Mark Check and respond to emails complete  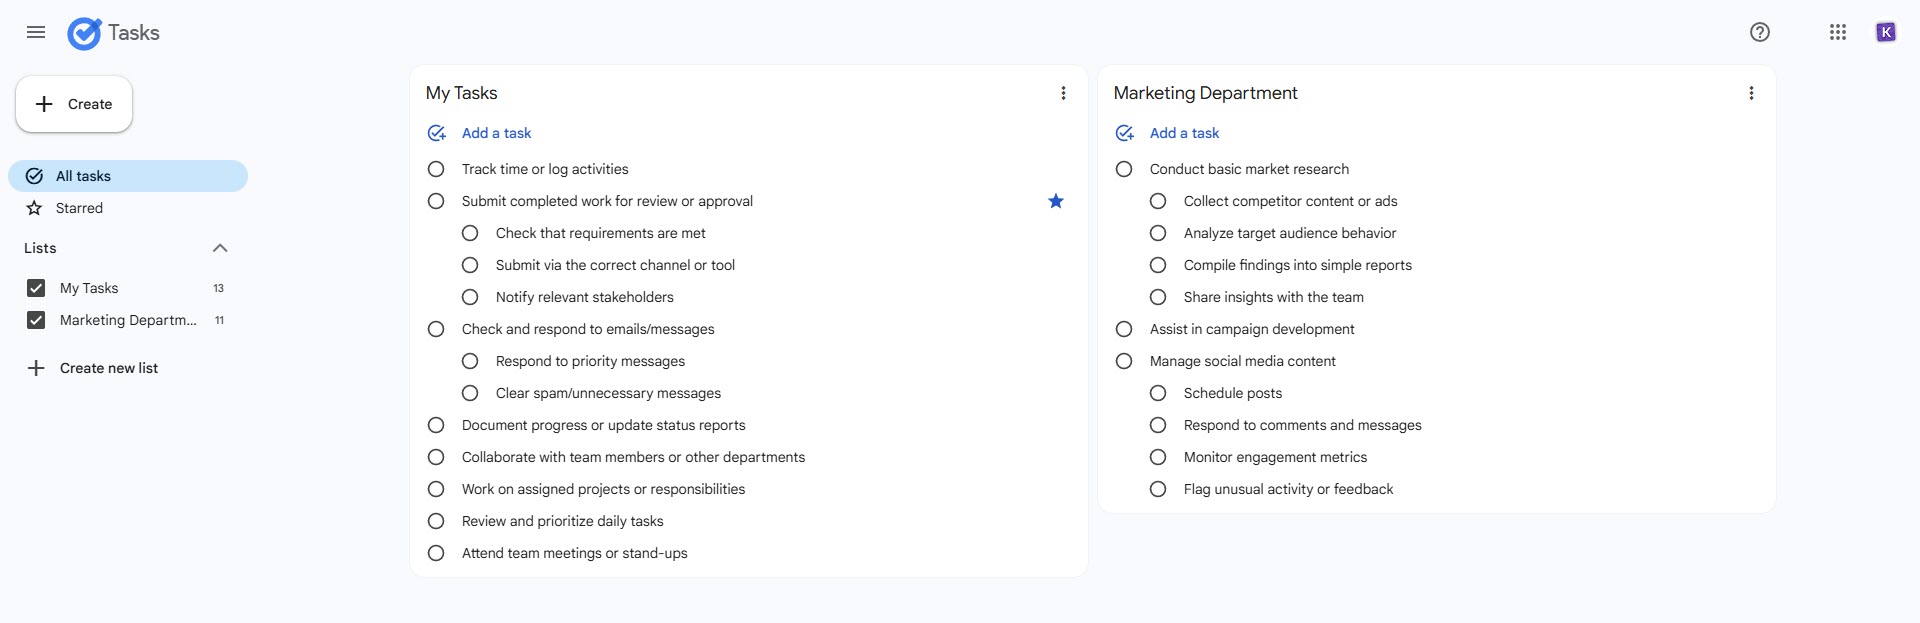point(436,329)
